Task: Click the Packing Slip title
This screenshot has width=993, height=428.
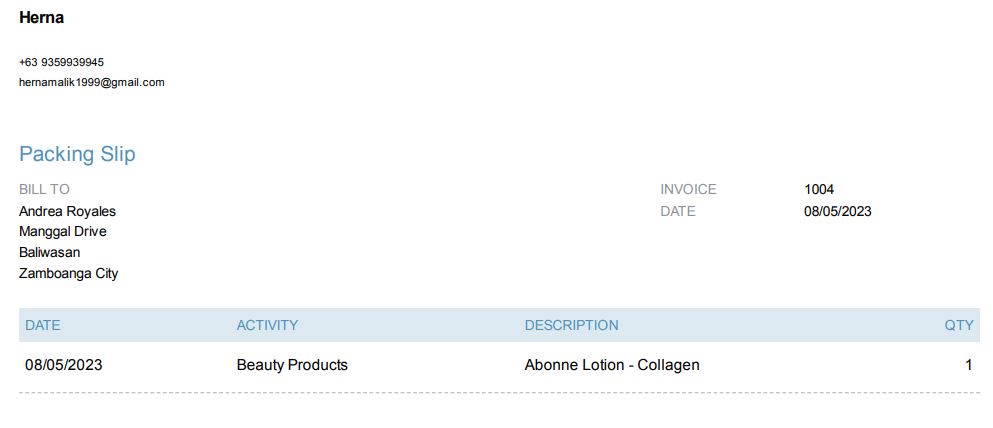Action: (x=77, y=154)
